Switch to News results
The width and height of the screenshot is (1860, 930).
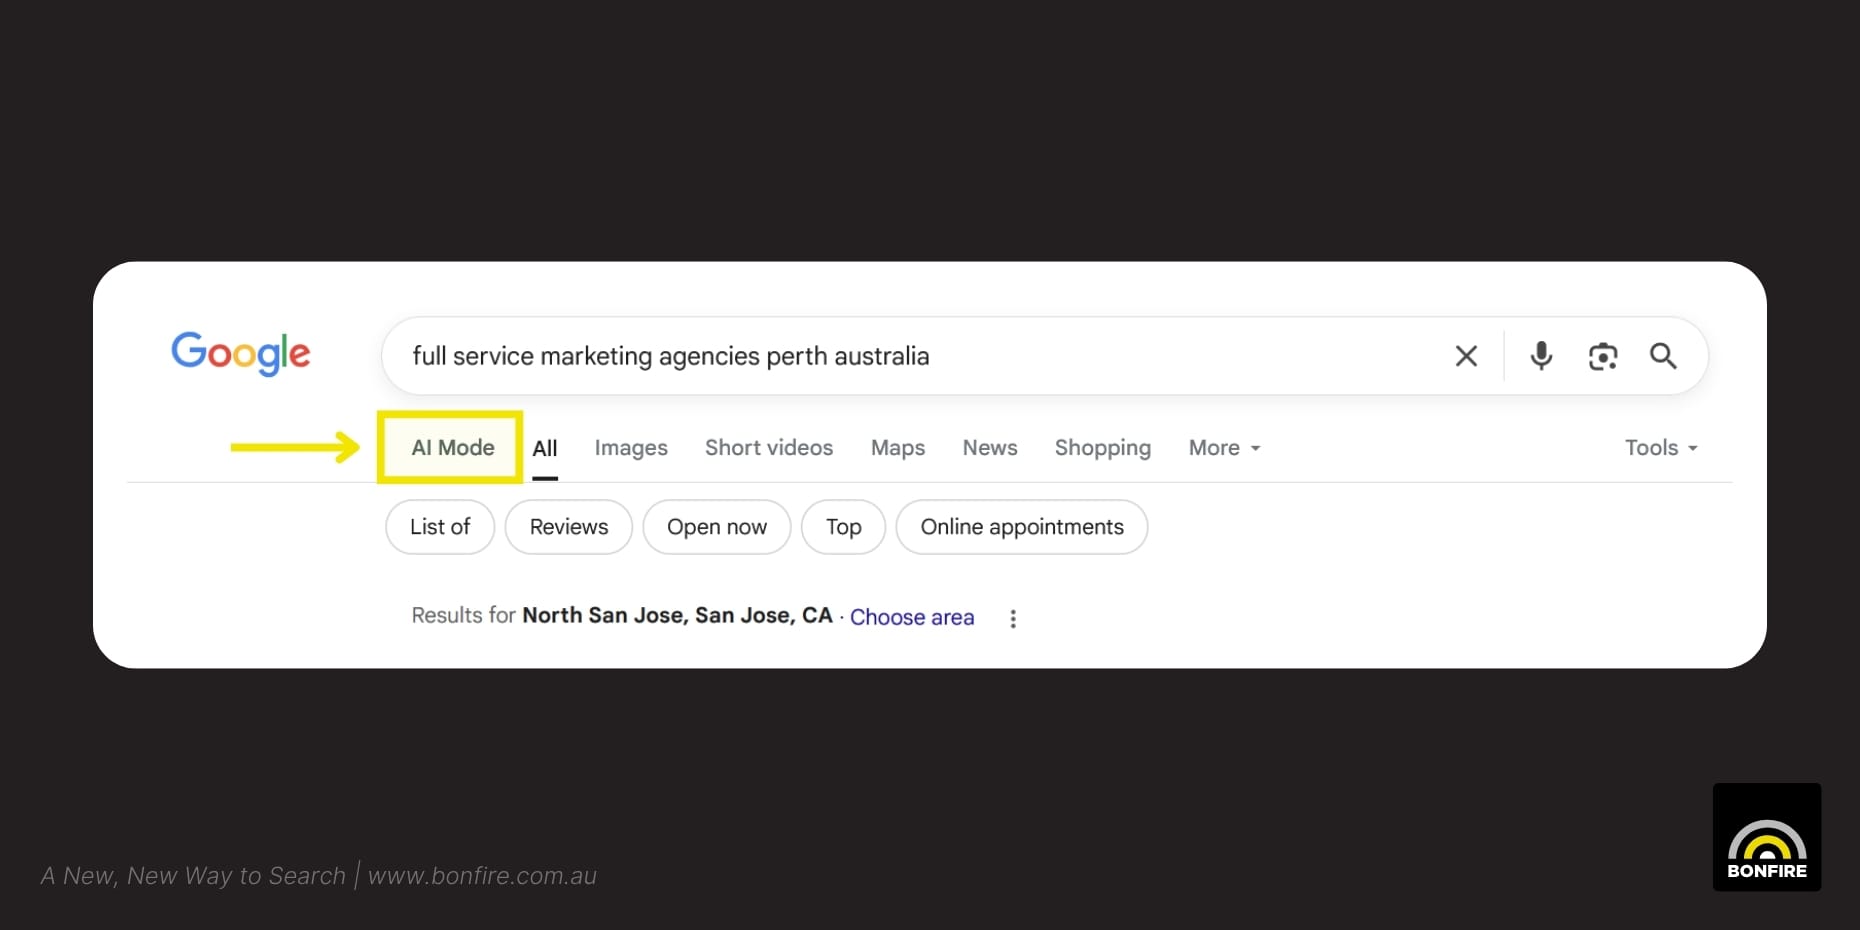(990, 448)
